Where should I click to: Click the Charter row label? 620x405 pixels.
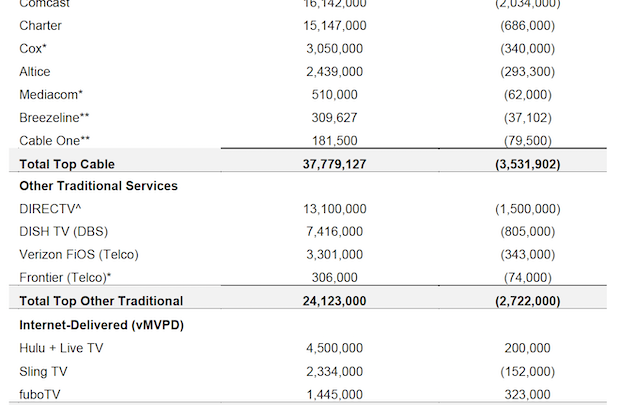[40, 25]
